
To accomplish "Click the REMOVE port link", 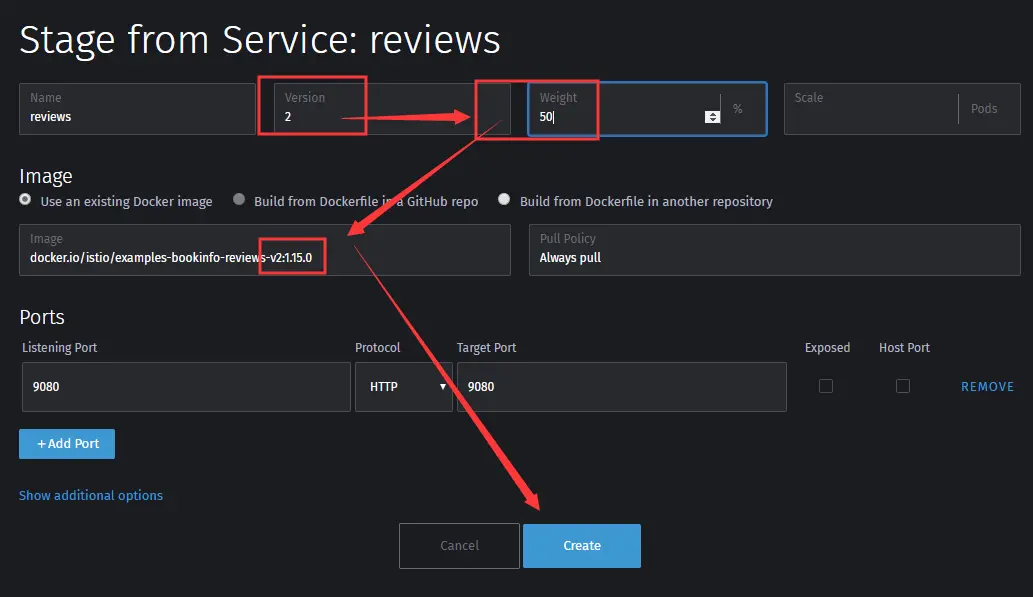I will click(987, 387).
